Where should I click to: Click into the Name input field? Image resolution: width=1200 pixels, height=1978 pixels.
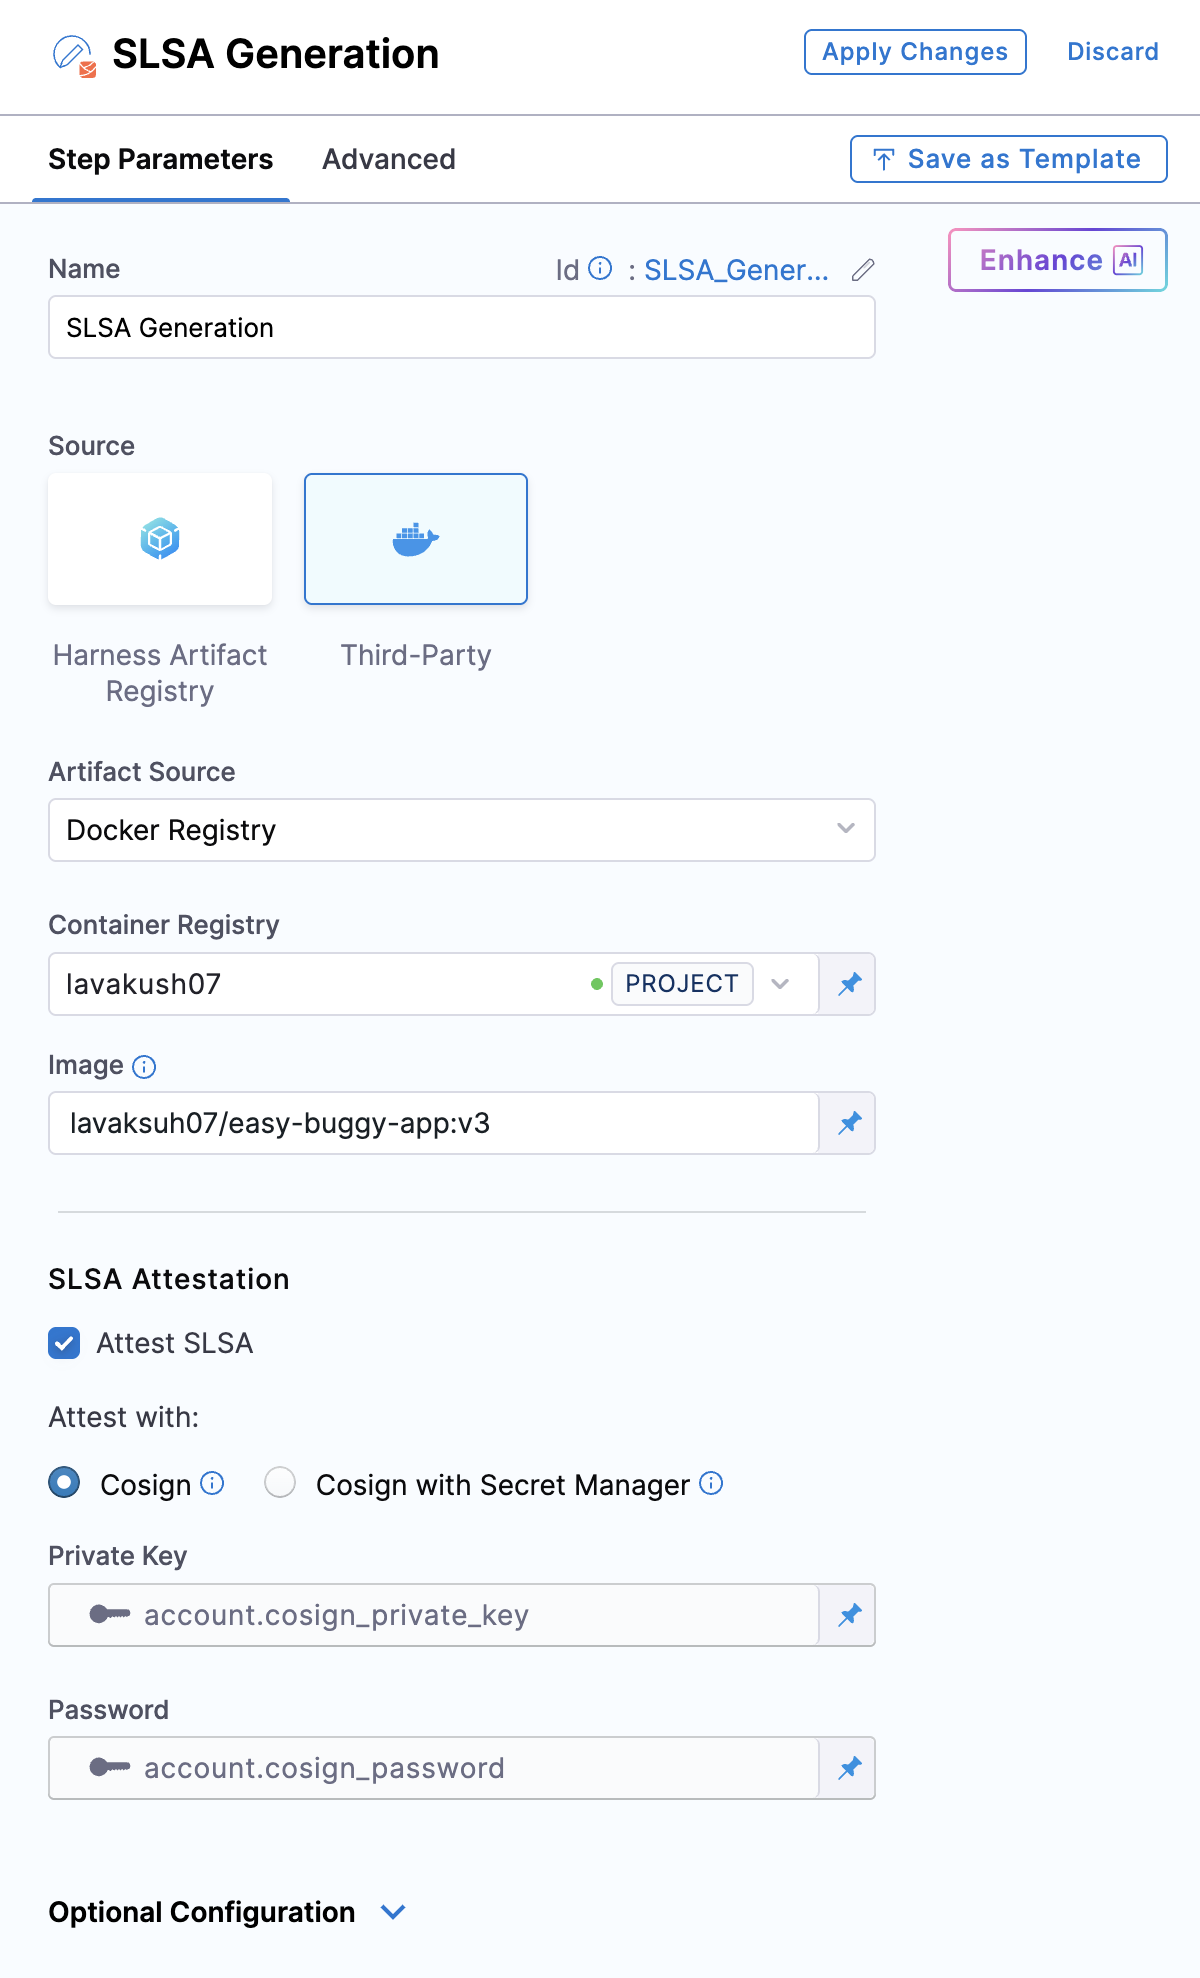(x=461, y=328)
